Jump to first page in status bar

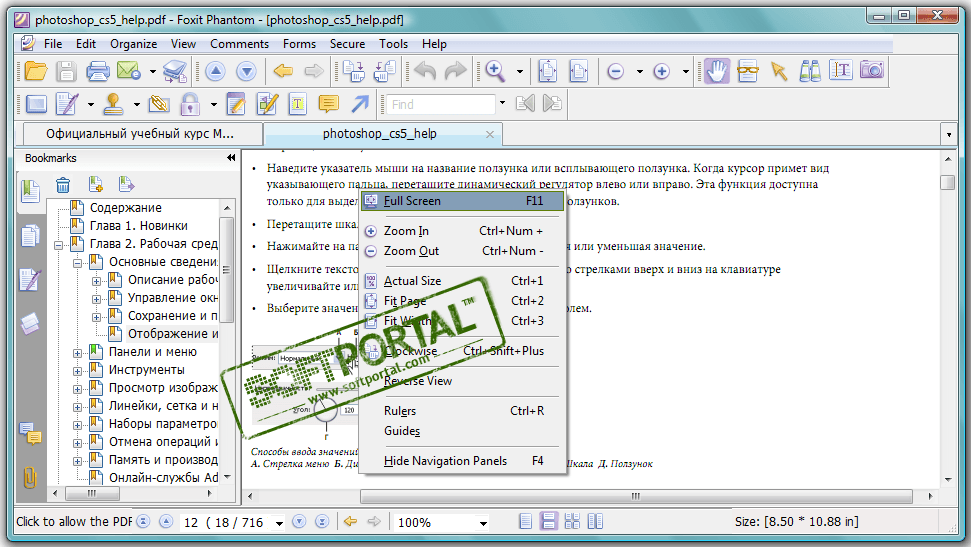(143, 522)
